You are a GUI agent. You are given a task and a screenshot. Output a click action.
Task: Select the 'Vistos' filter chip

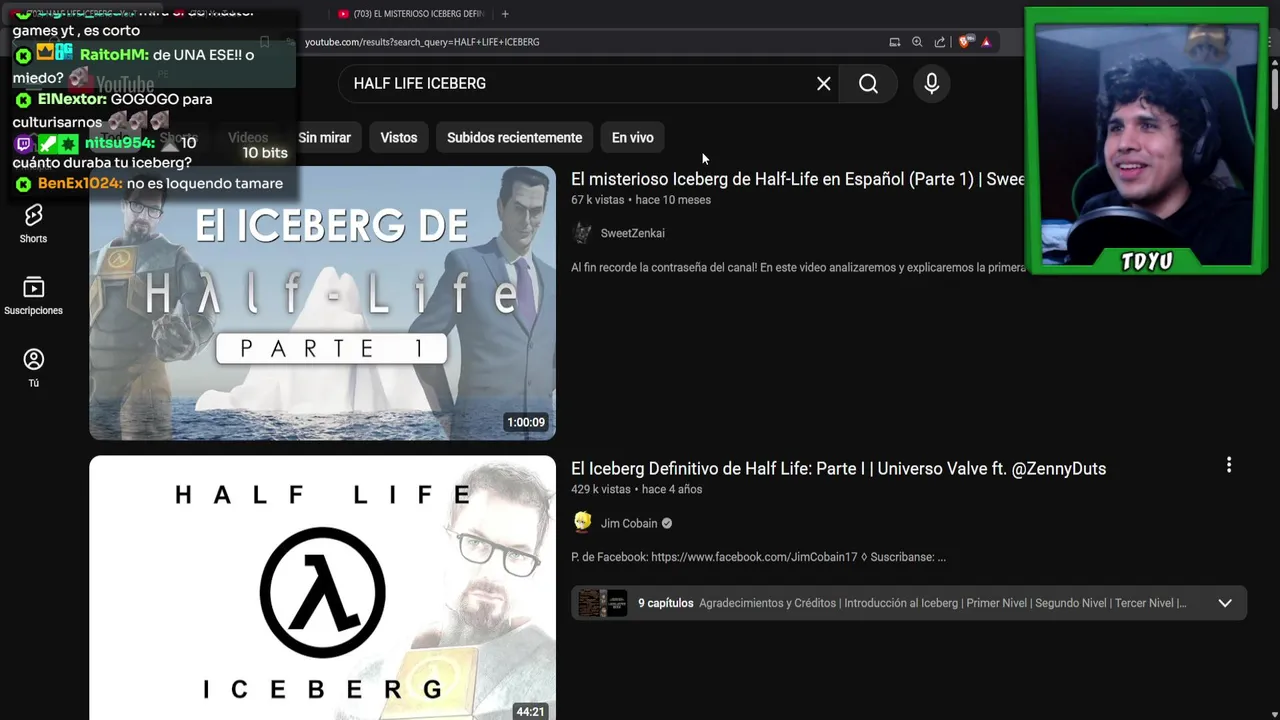pos(399,138)
